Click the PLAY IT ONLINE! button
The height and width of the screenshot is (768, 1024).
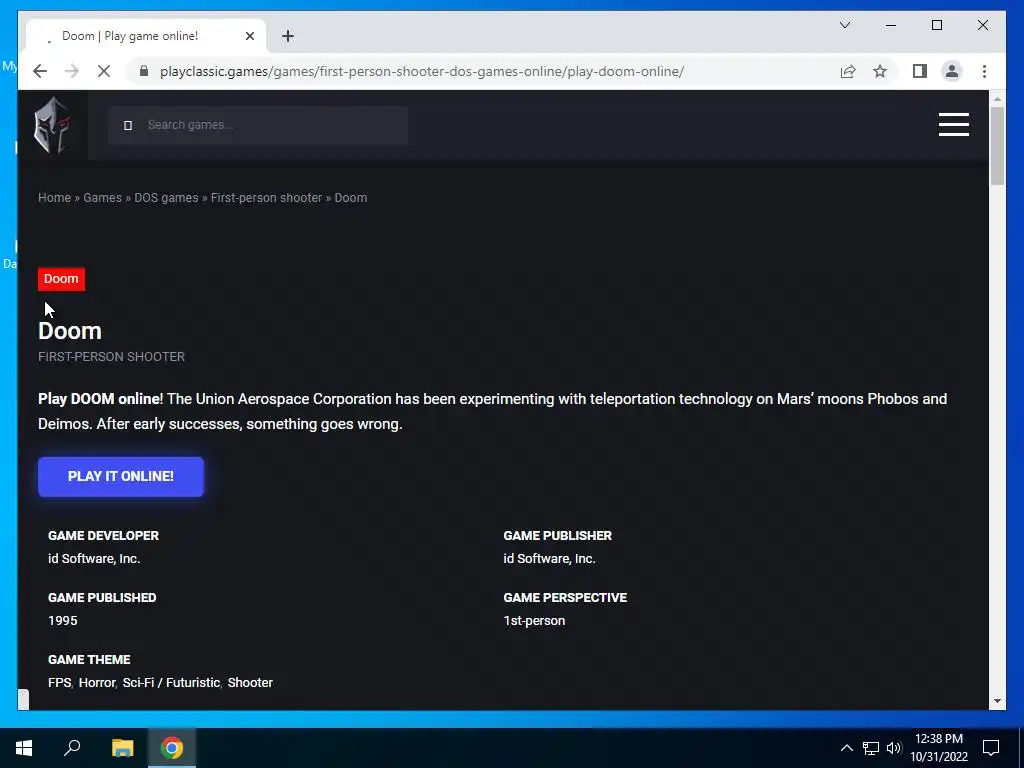121,477
